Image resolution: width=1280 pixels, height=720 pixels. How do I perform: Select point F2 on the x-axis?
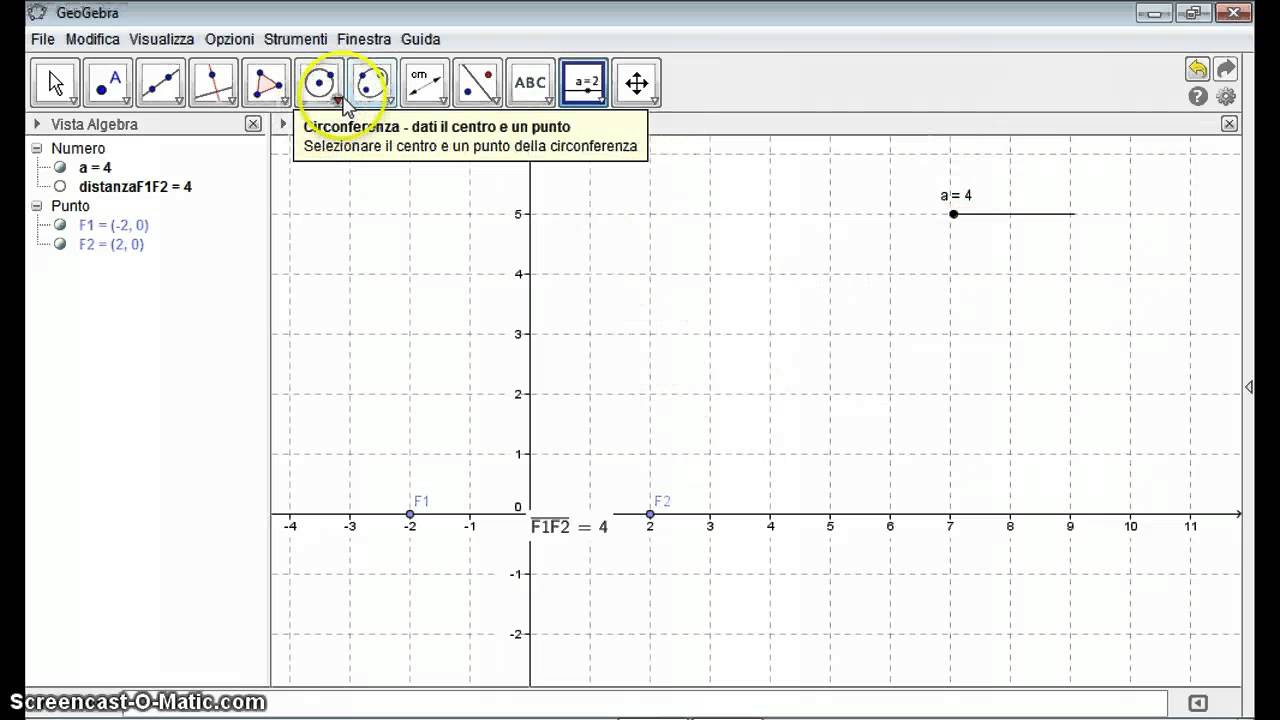pyautogui.click(x=650, y=514)
